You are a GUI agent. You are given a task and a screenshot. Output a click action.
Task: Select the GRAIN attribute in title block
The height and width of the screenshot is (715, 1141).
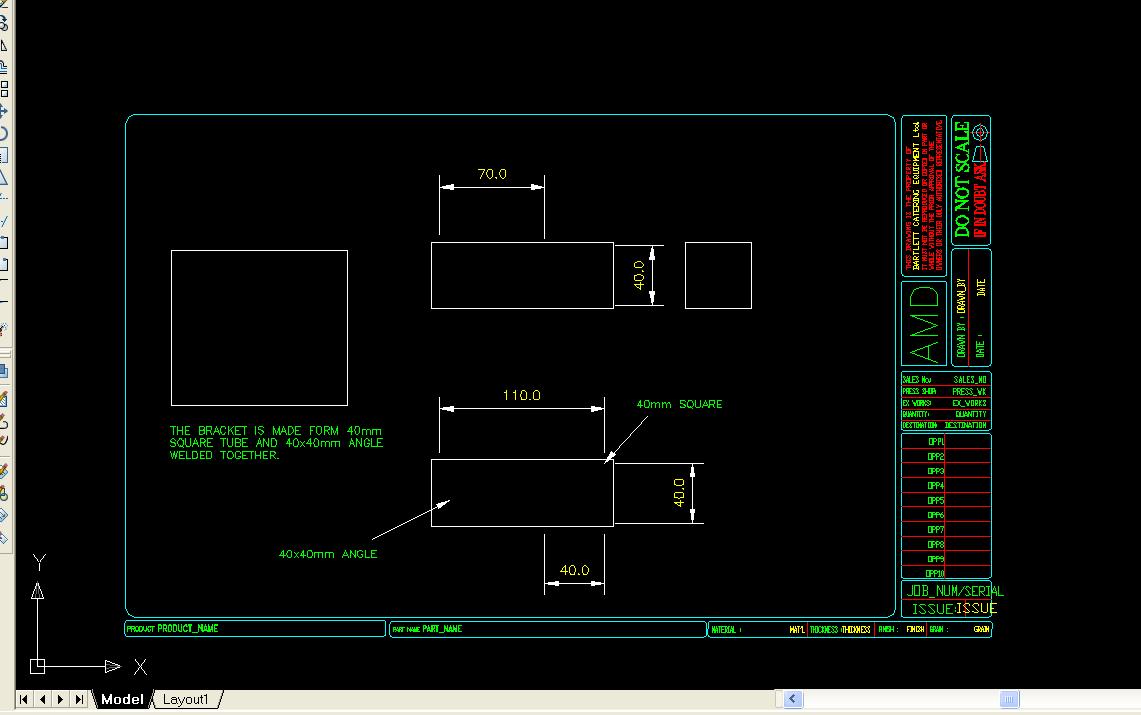point(981,630)
